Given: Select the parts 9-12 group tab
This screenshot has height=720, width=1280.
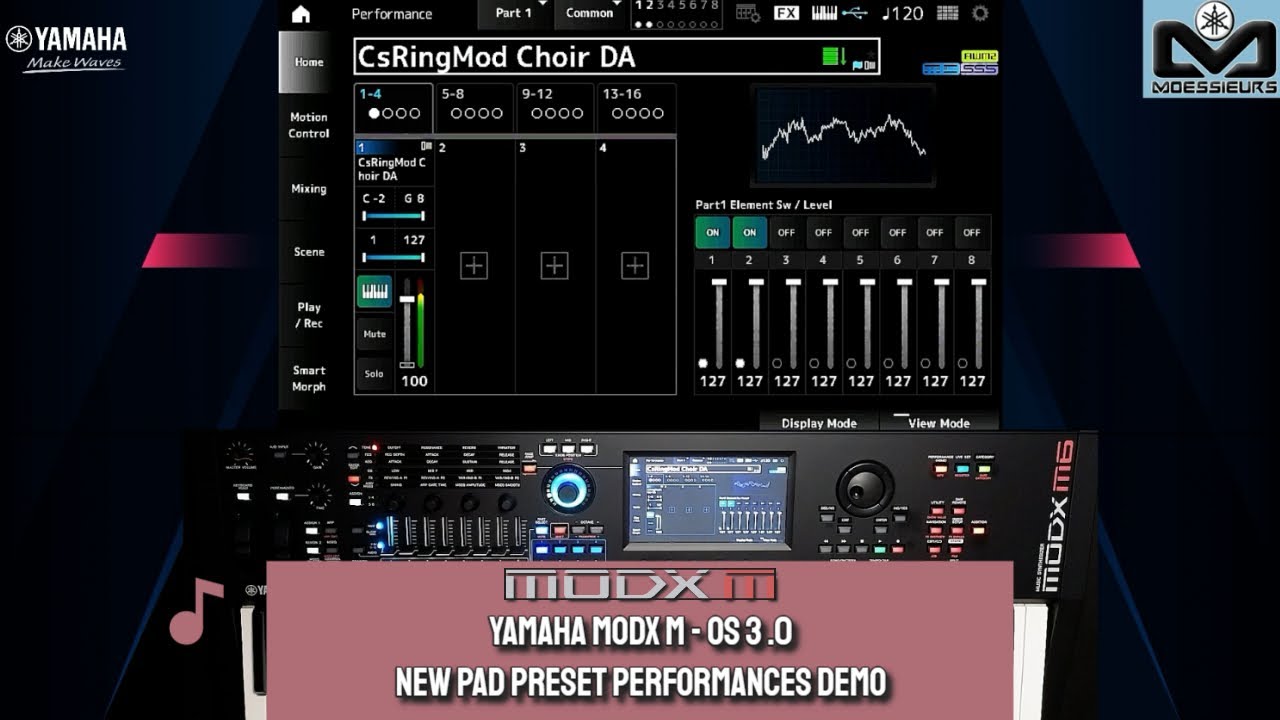Looking at the screenshot, I should 556,106.
